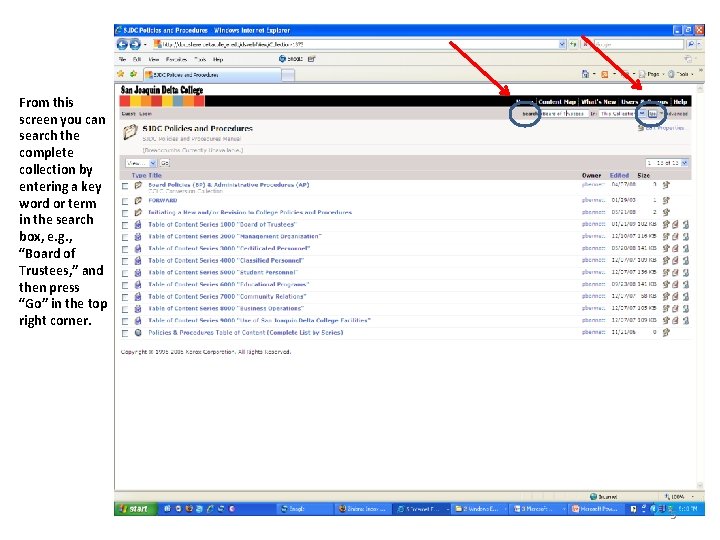The height and width of the screenshot is (540, 720).
Task: Tick checkbox for Initiating a New and/or Revision row
Action: 125,213
